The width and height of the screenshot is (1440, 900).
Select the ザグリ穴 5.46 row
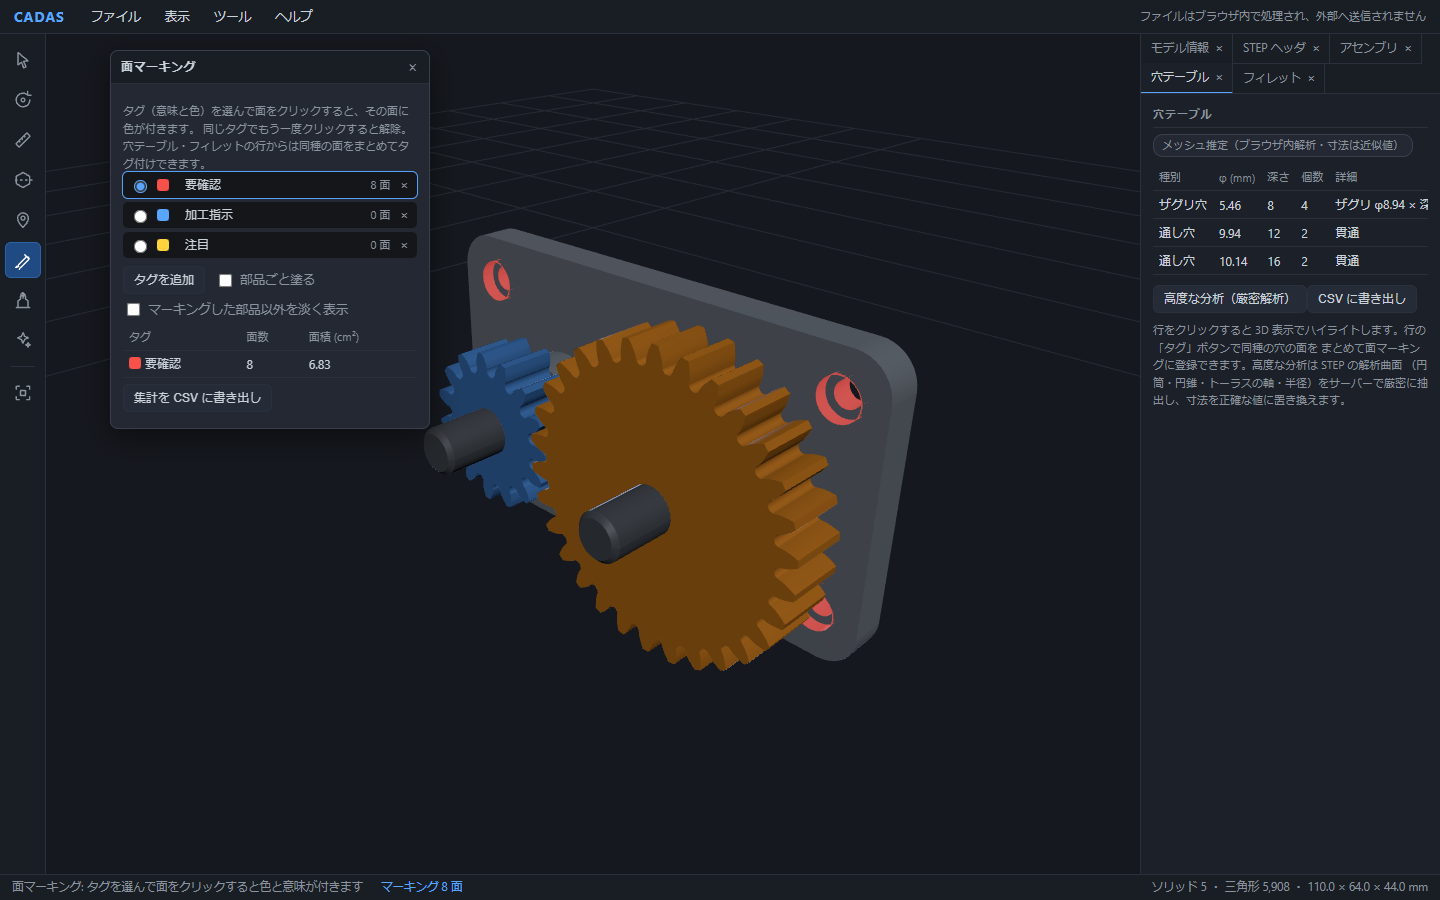(x=1290, y=205)
